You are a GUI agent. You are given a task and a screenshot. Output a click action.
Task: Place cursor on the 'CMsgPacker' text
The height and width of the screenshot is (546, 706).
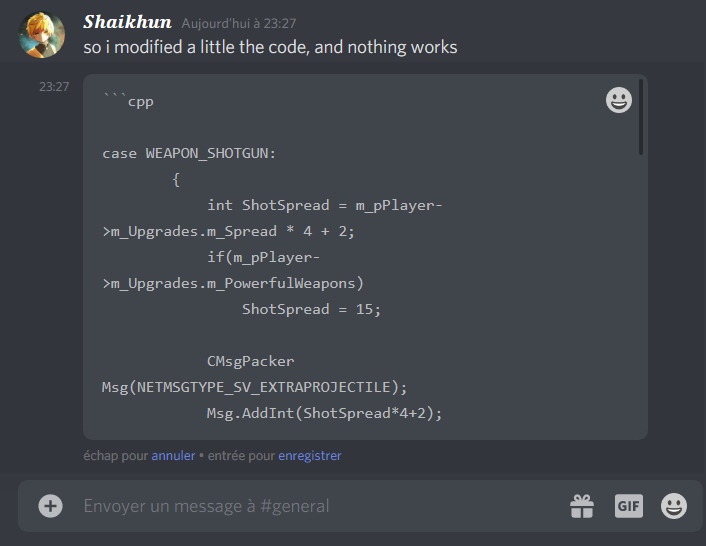pyautogui.click(x=250, y=361)
